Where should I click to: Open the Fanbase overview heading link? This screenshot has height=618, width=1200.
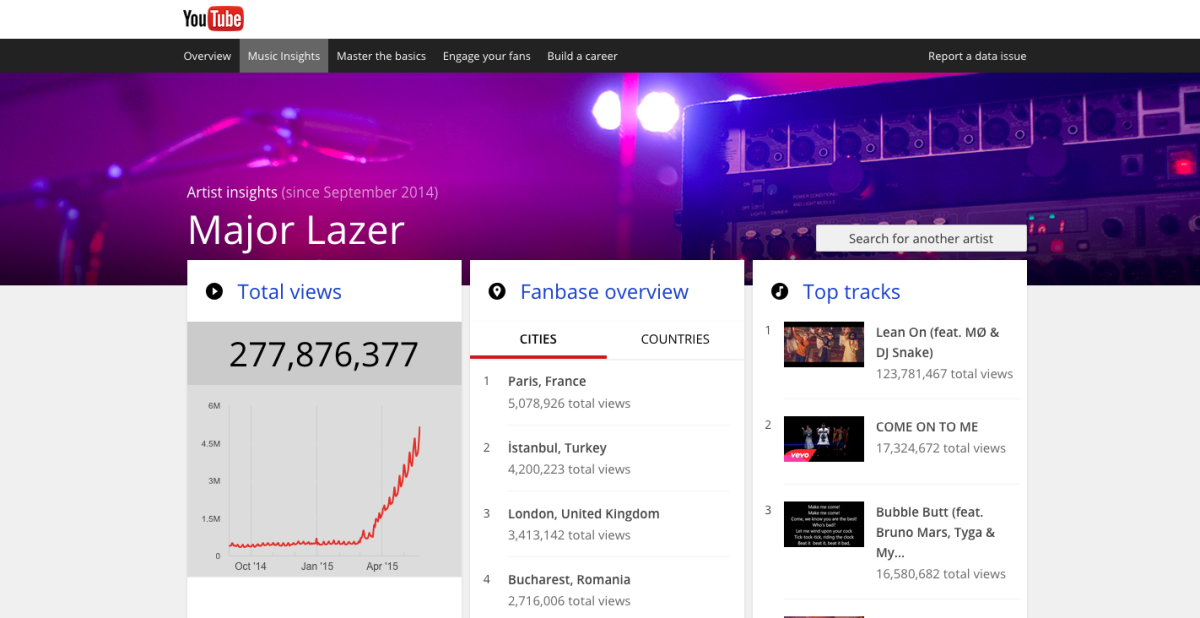coord(604,292)
